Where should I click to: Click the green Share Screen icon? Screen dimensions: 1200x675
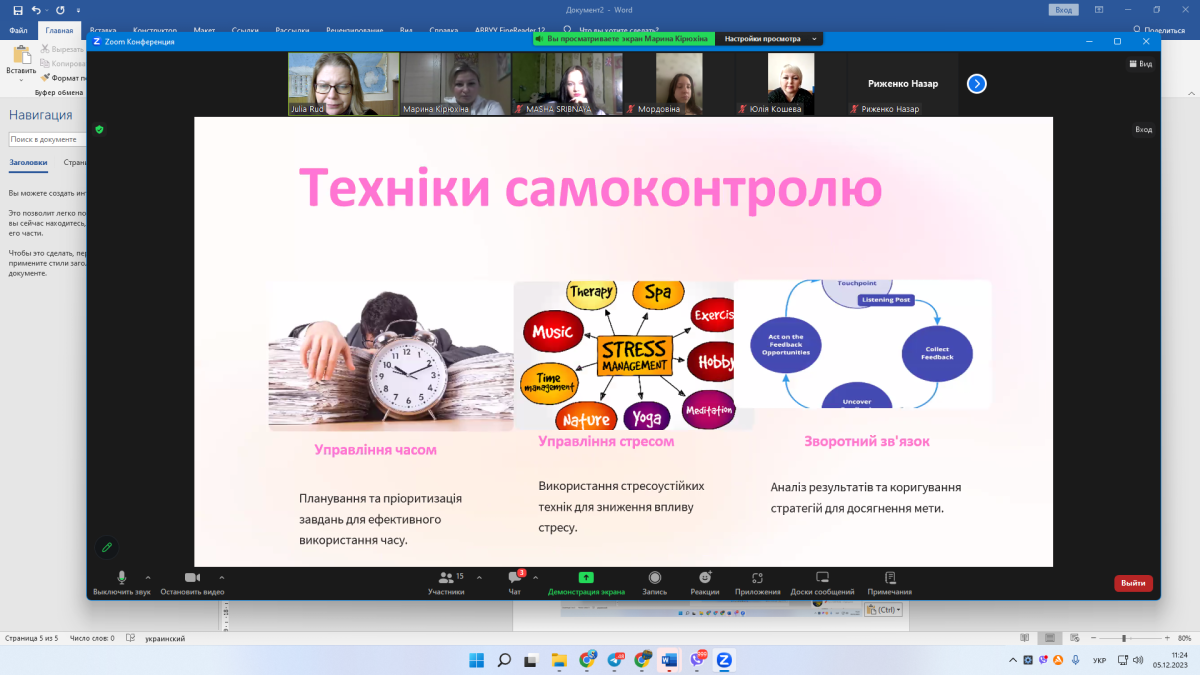[x=586, y=578]
